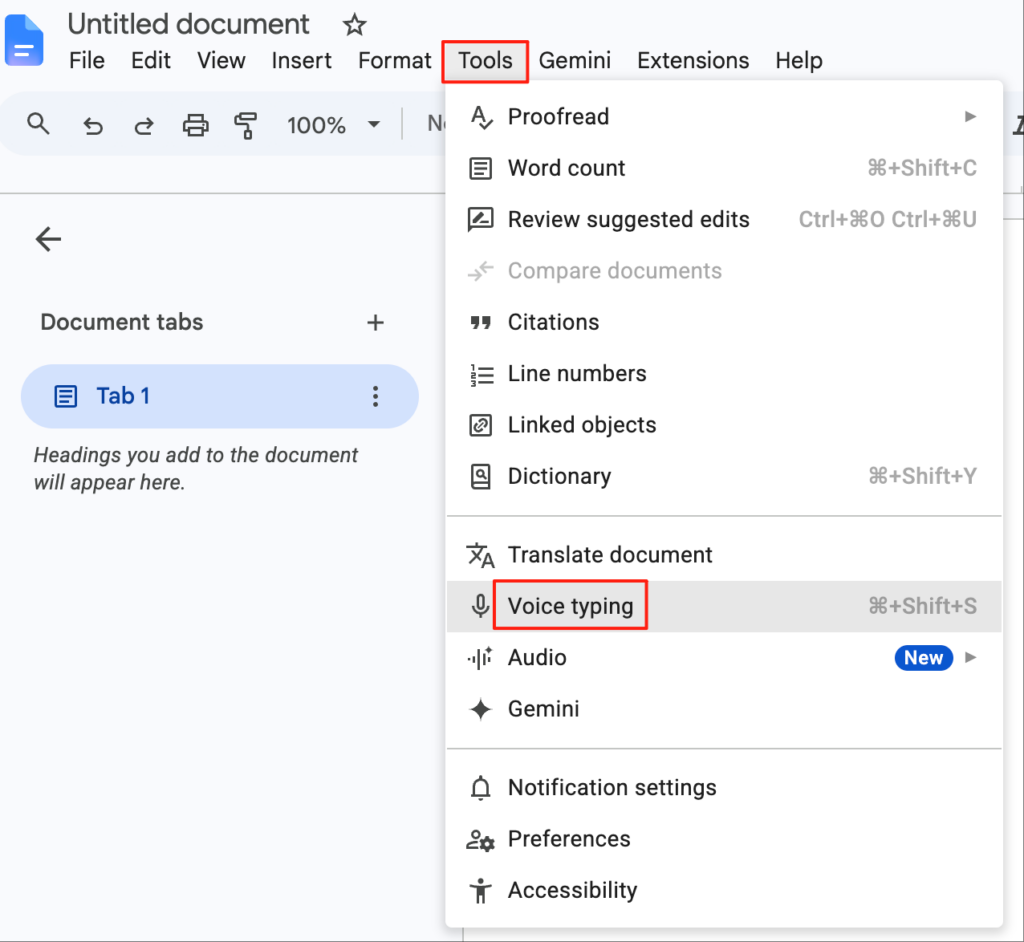Click the Untitled document title field
Viewport: 1024px width, 942px height.
click(189, 25)
